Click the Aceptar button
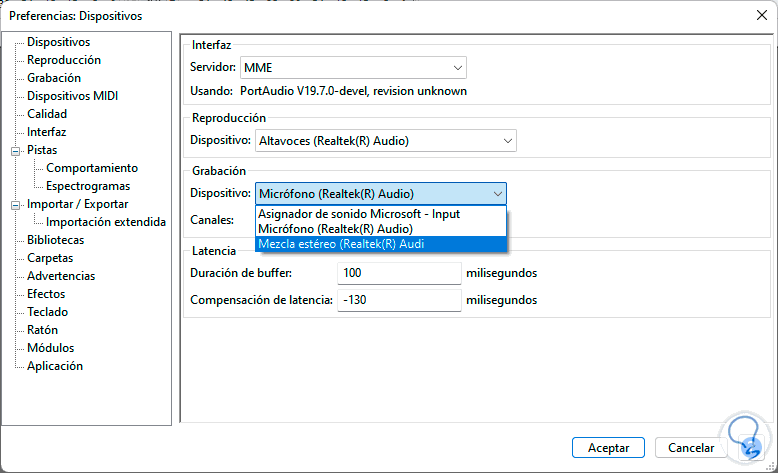 click(608, 447)
